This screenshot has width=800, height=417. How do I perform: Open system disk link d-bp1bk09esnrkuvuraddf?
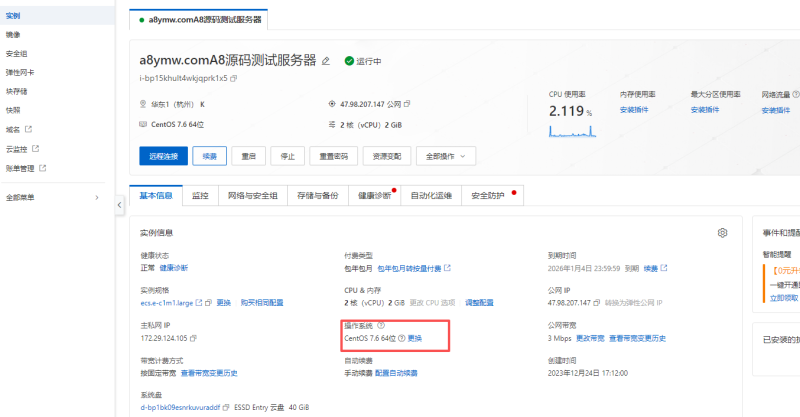coord(180,408)
